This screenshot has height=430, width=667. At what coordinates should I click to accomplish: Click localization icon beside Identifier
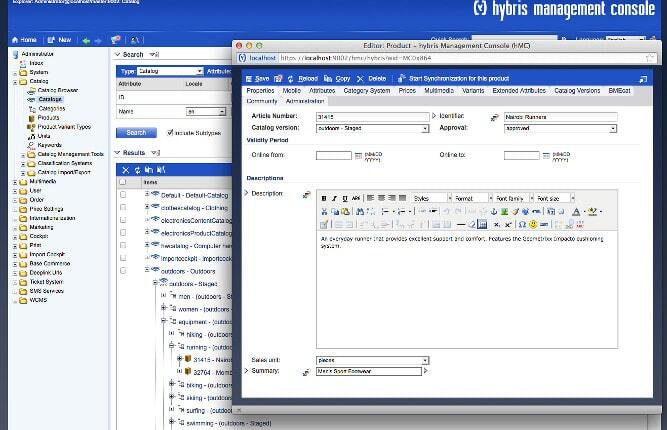pos(494,117)
